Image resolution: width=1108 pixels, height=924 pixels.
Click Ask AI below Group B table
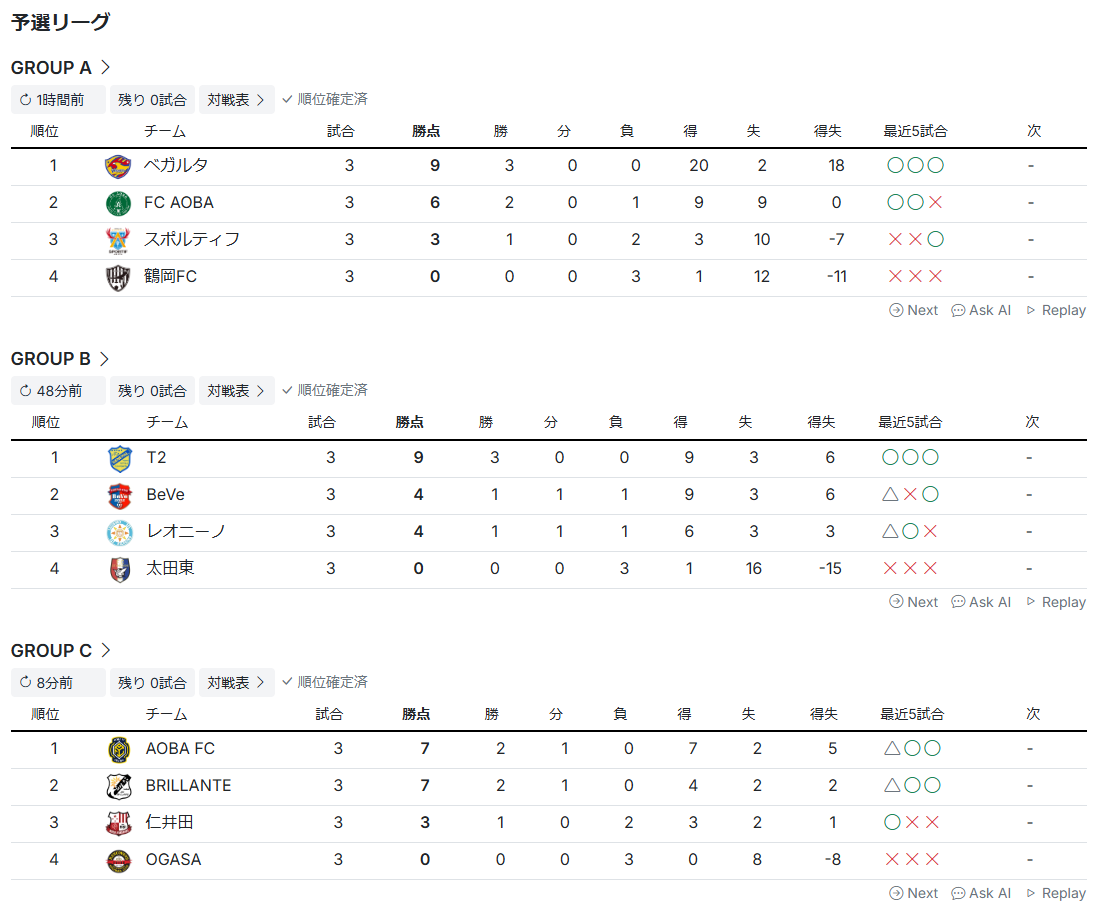981,602
